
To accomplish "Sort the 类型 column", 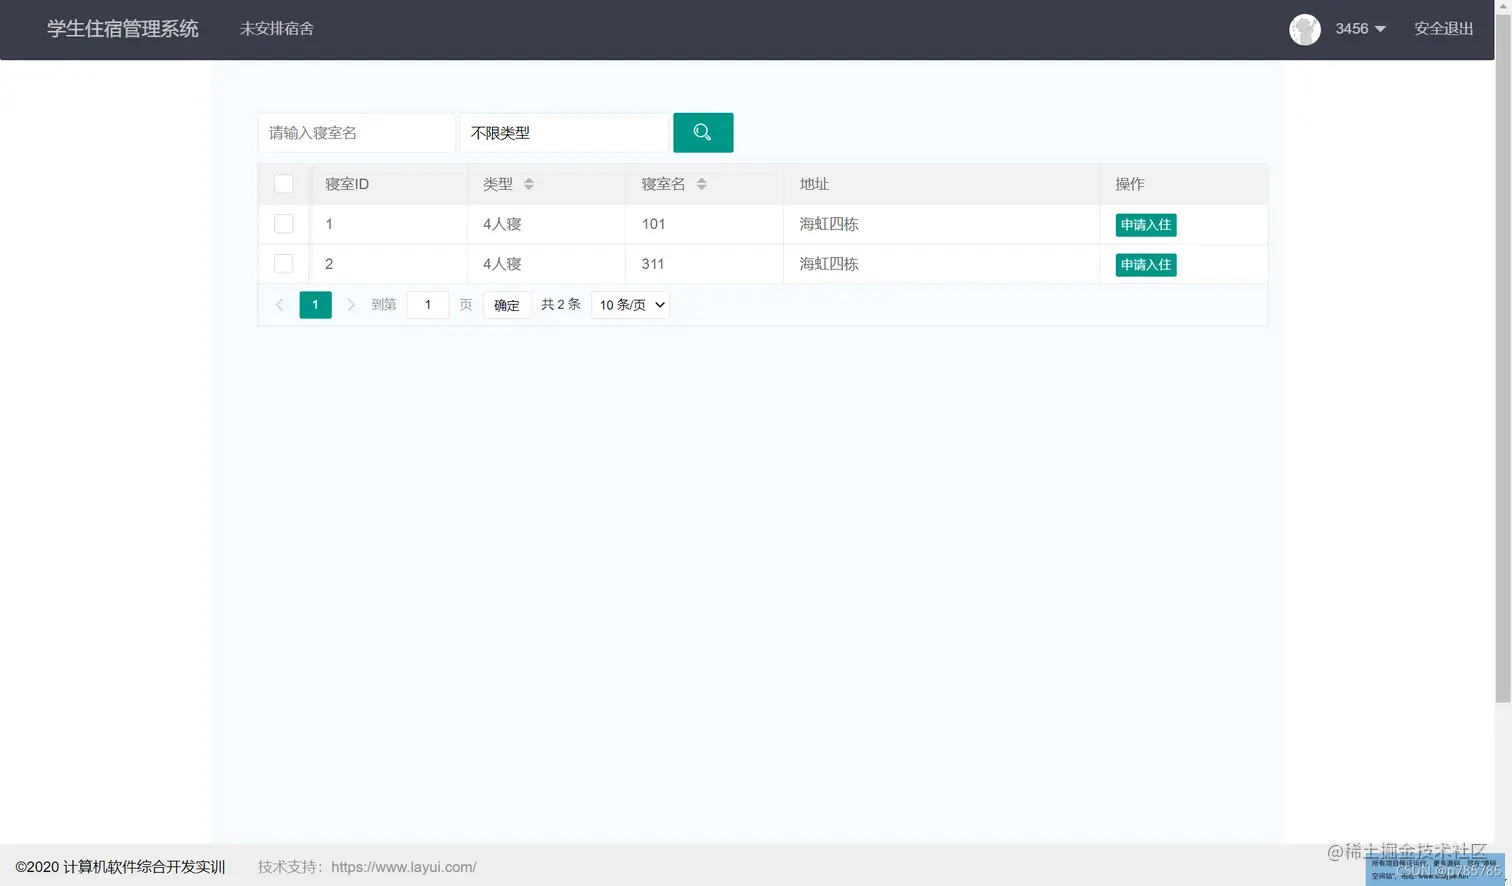I will [529, 184].
